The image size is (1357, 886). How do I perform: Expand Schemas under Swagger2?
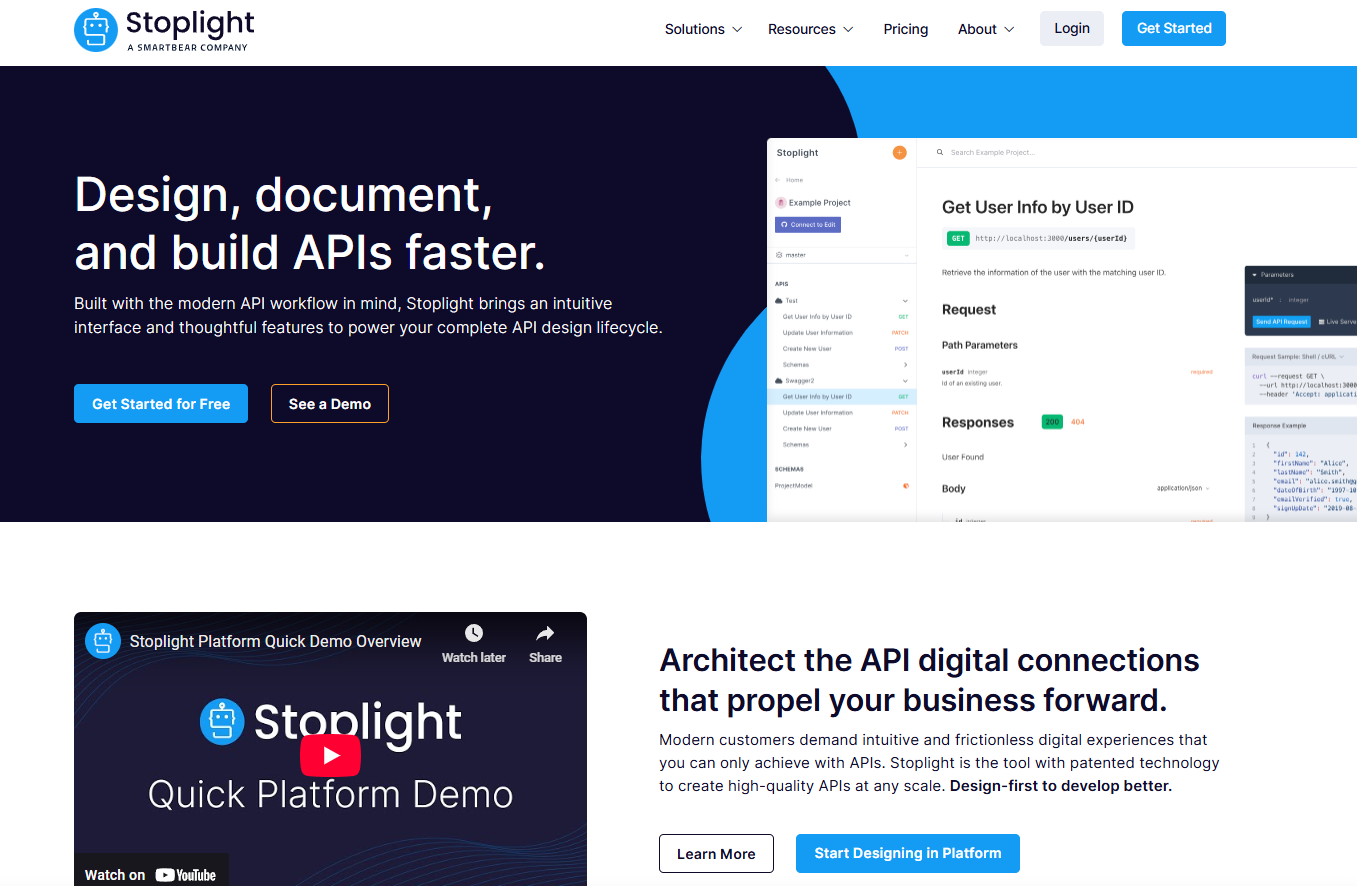tap(906, 444)
